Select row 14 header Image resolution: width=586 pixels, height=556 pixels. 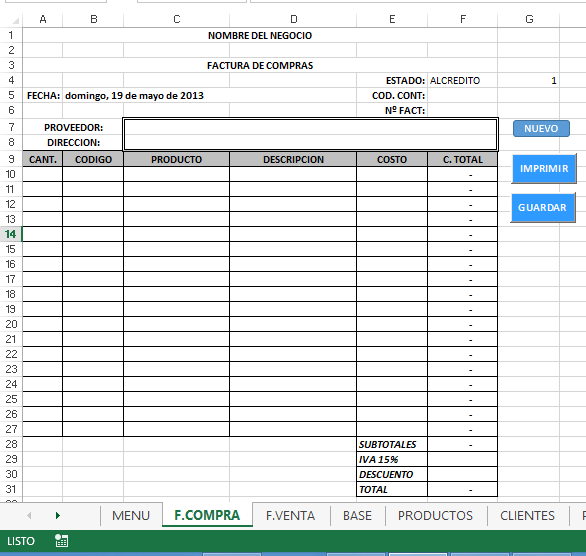coord(11,234)
